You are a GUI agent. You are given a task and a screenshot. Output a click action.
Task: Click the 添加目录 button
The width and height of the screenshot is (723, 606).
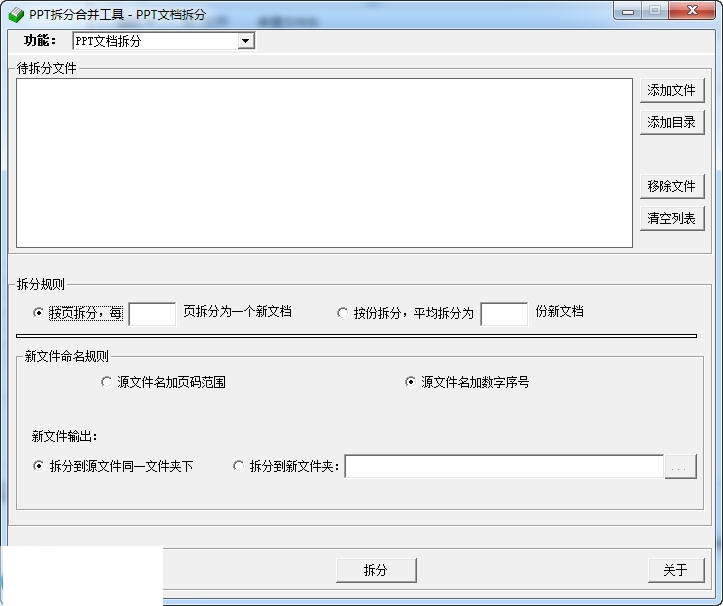672,122
